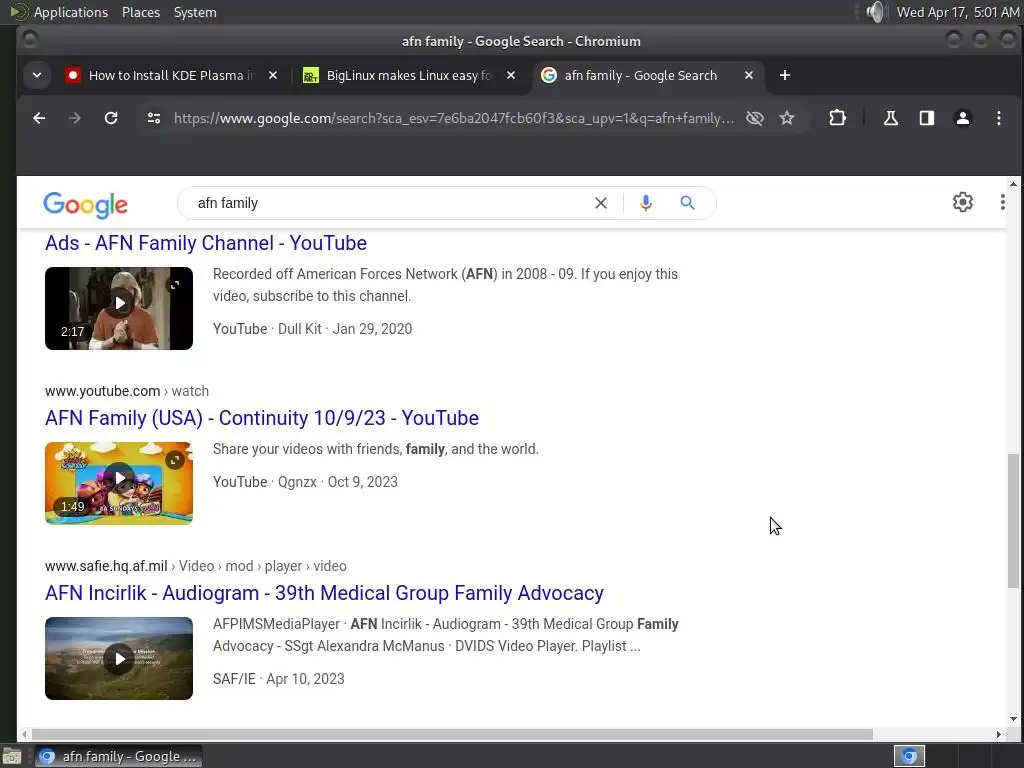Click the scroll up arrow
1024x768 pixels.
(x=1013, y=185)
